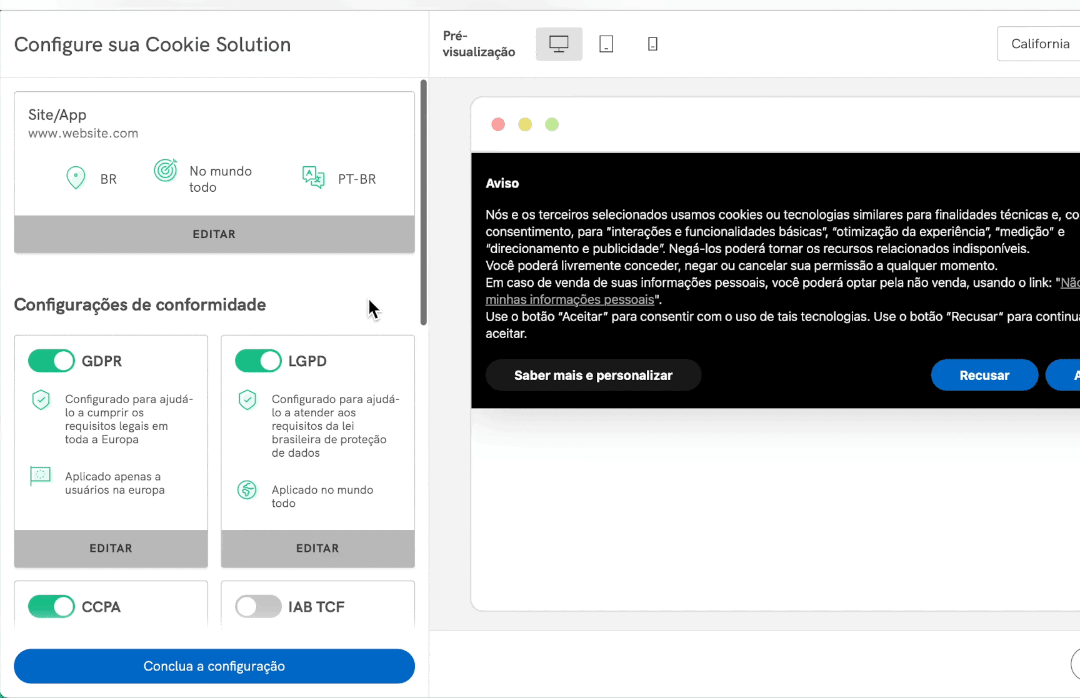This screenshot has height=698, width=1080.
Task: Switch to mobile preview icon
Action: (x=652, y=44)
